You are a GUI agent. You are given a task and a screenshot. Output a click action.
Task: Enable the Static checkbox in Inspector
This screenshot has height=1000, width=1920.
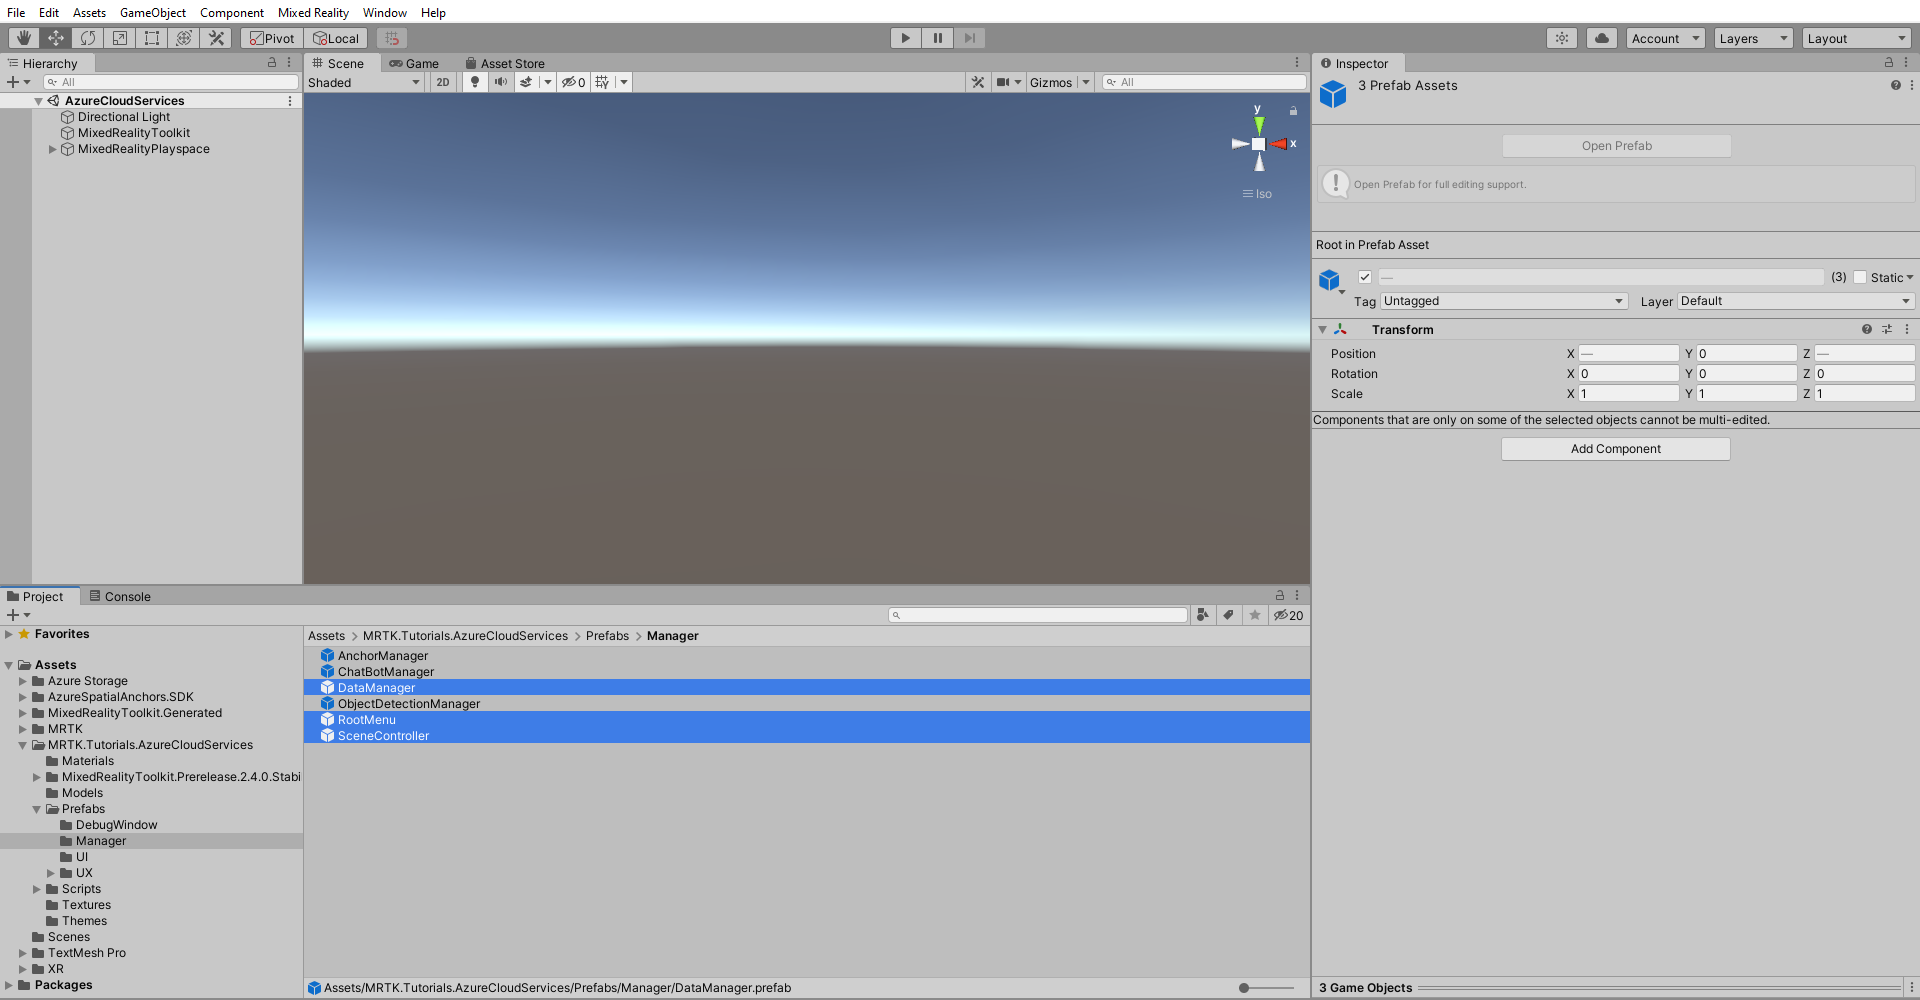click(x=1860, y=277)
